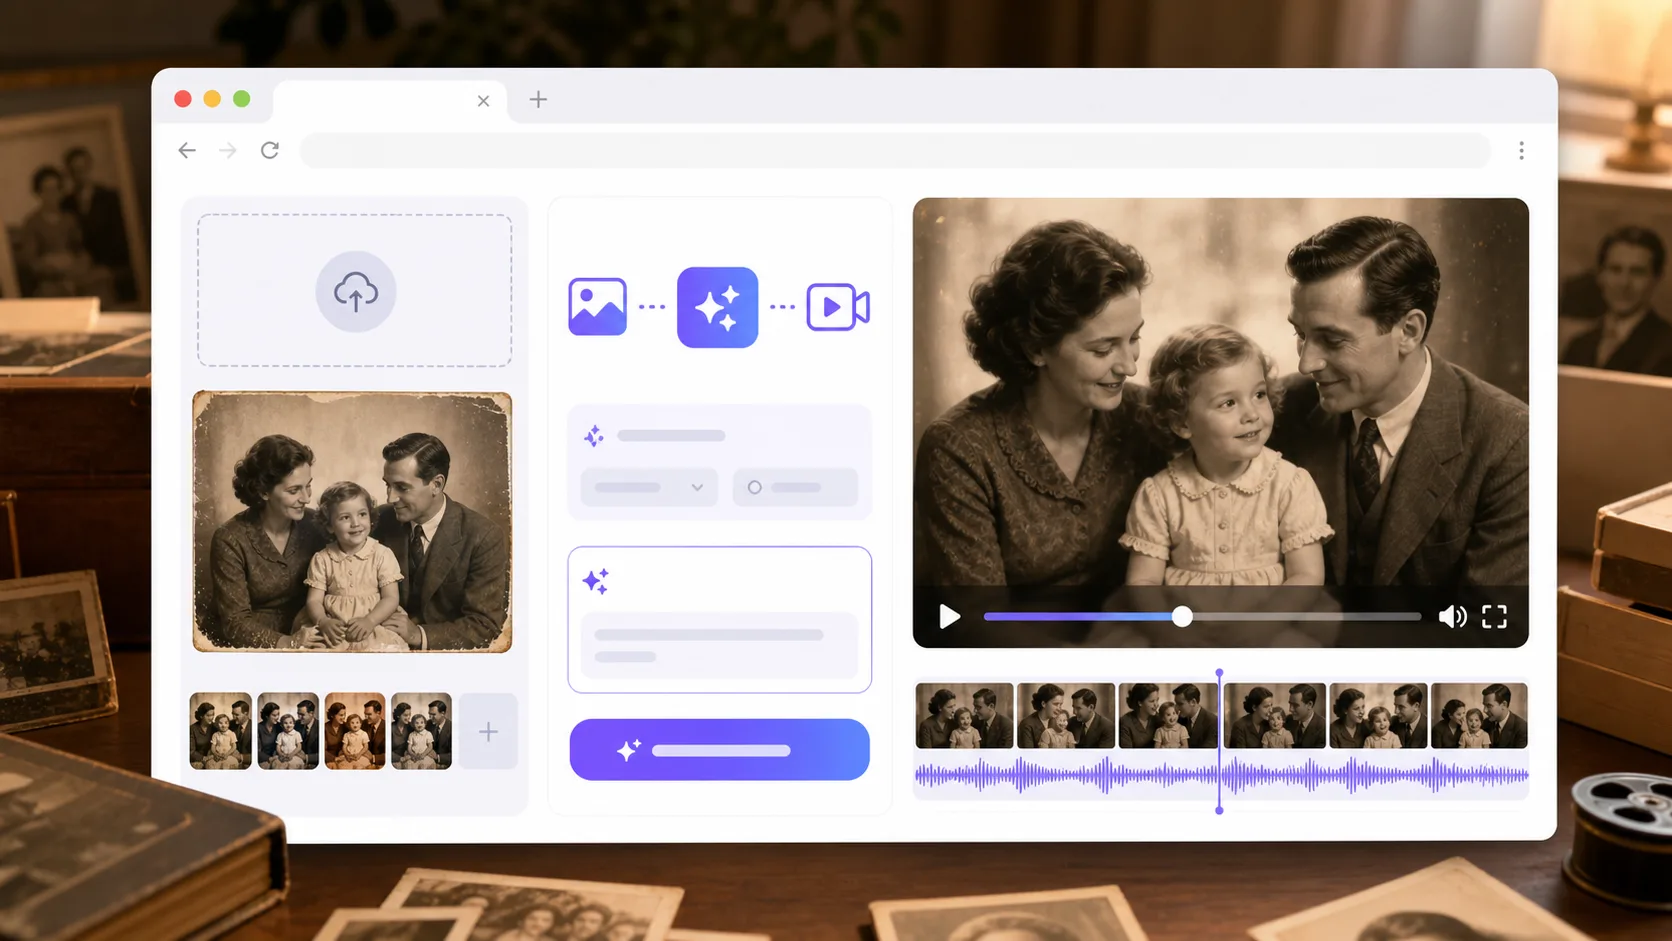
Task: Select the fifth timeline frame
Action: [1378, 715]
